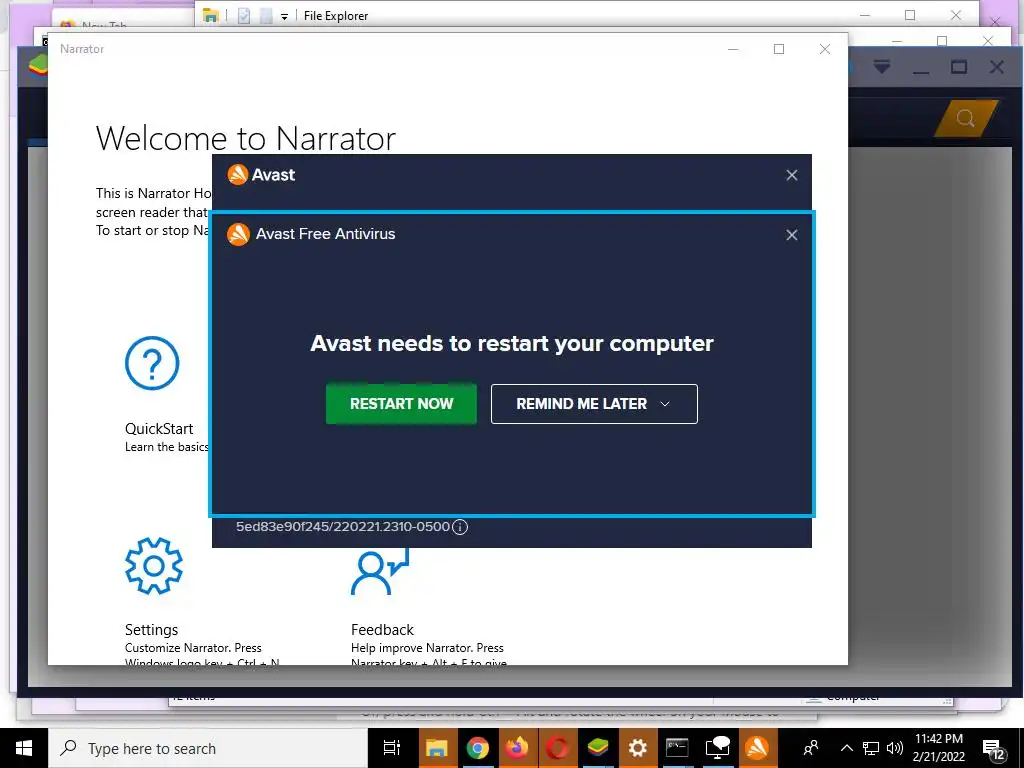Click the QuickStart label in Narrator

[159, 429]
